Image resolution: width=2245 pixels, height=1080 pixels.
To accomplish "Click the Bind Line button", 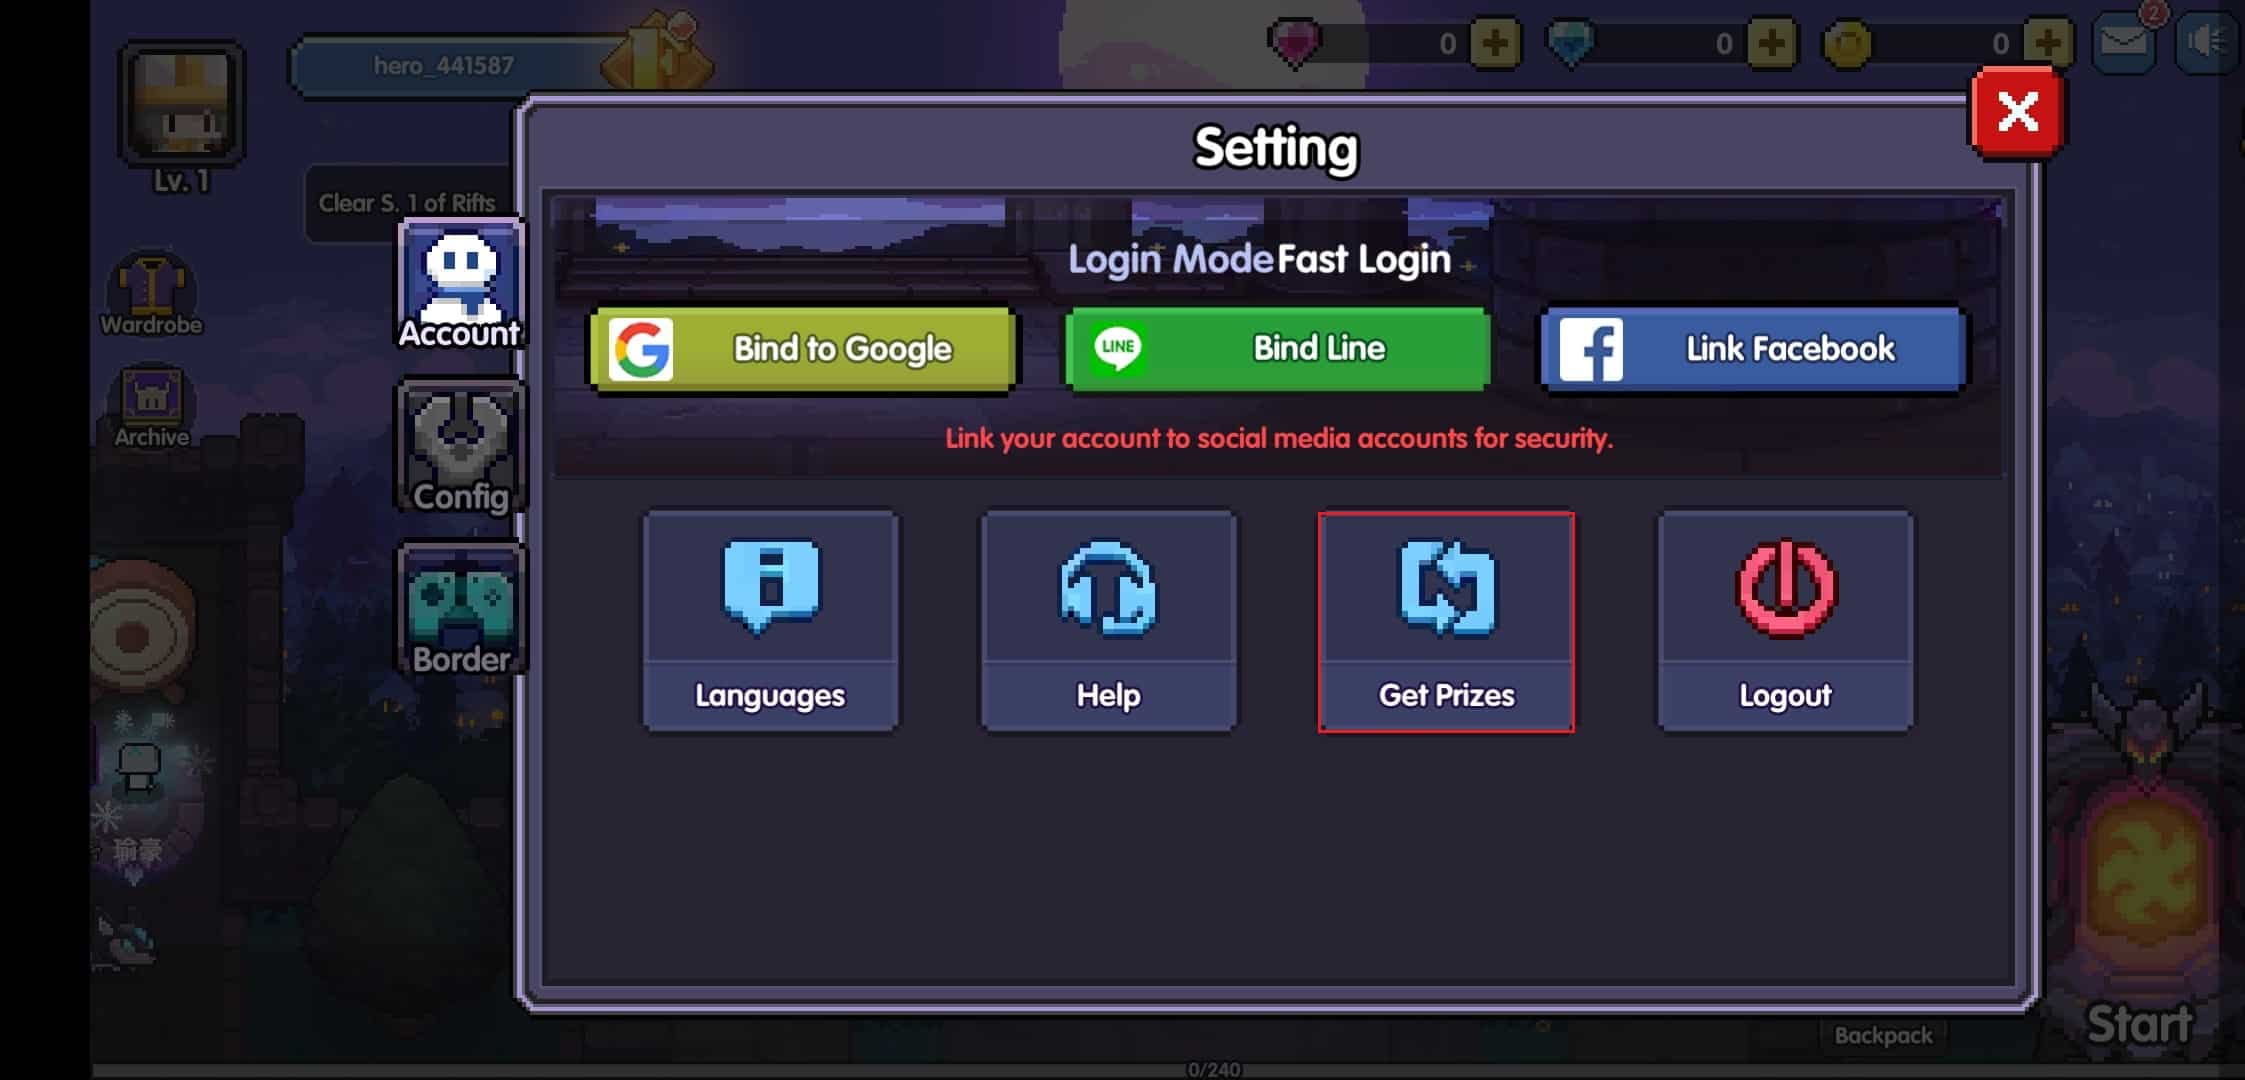I will pyautogui.click(x=1277, y=349).
